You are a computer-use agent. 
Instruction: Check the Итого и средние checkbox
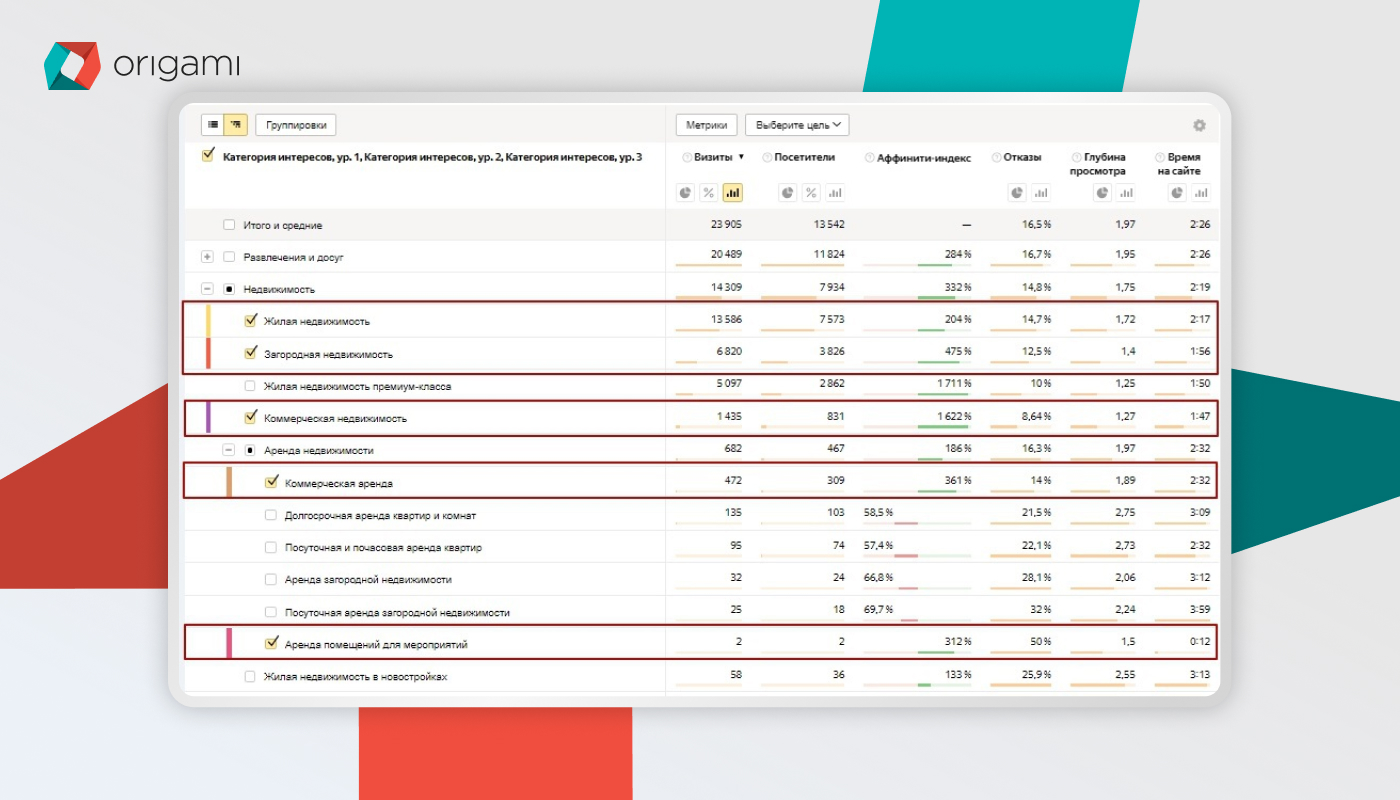click(x=229, y=225)
